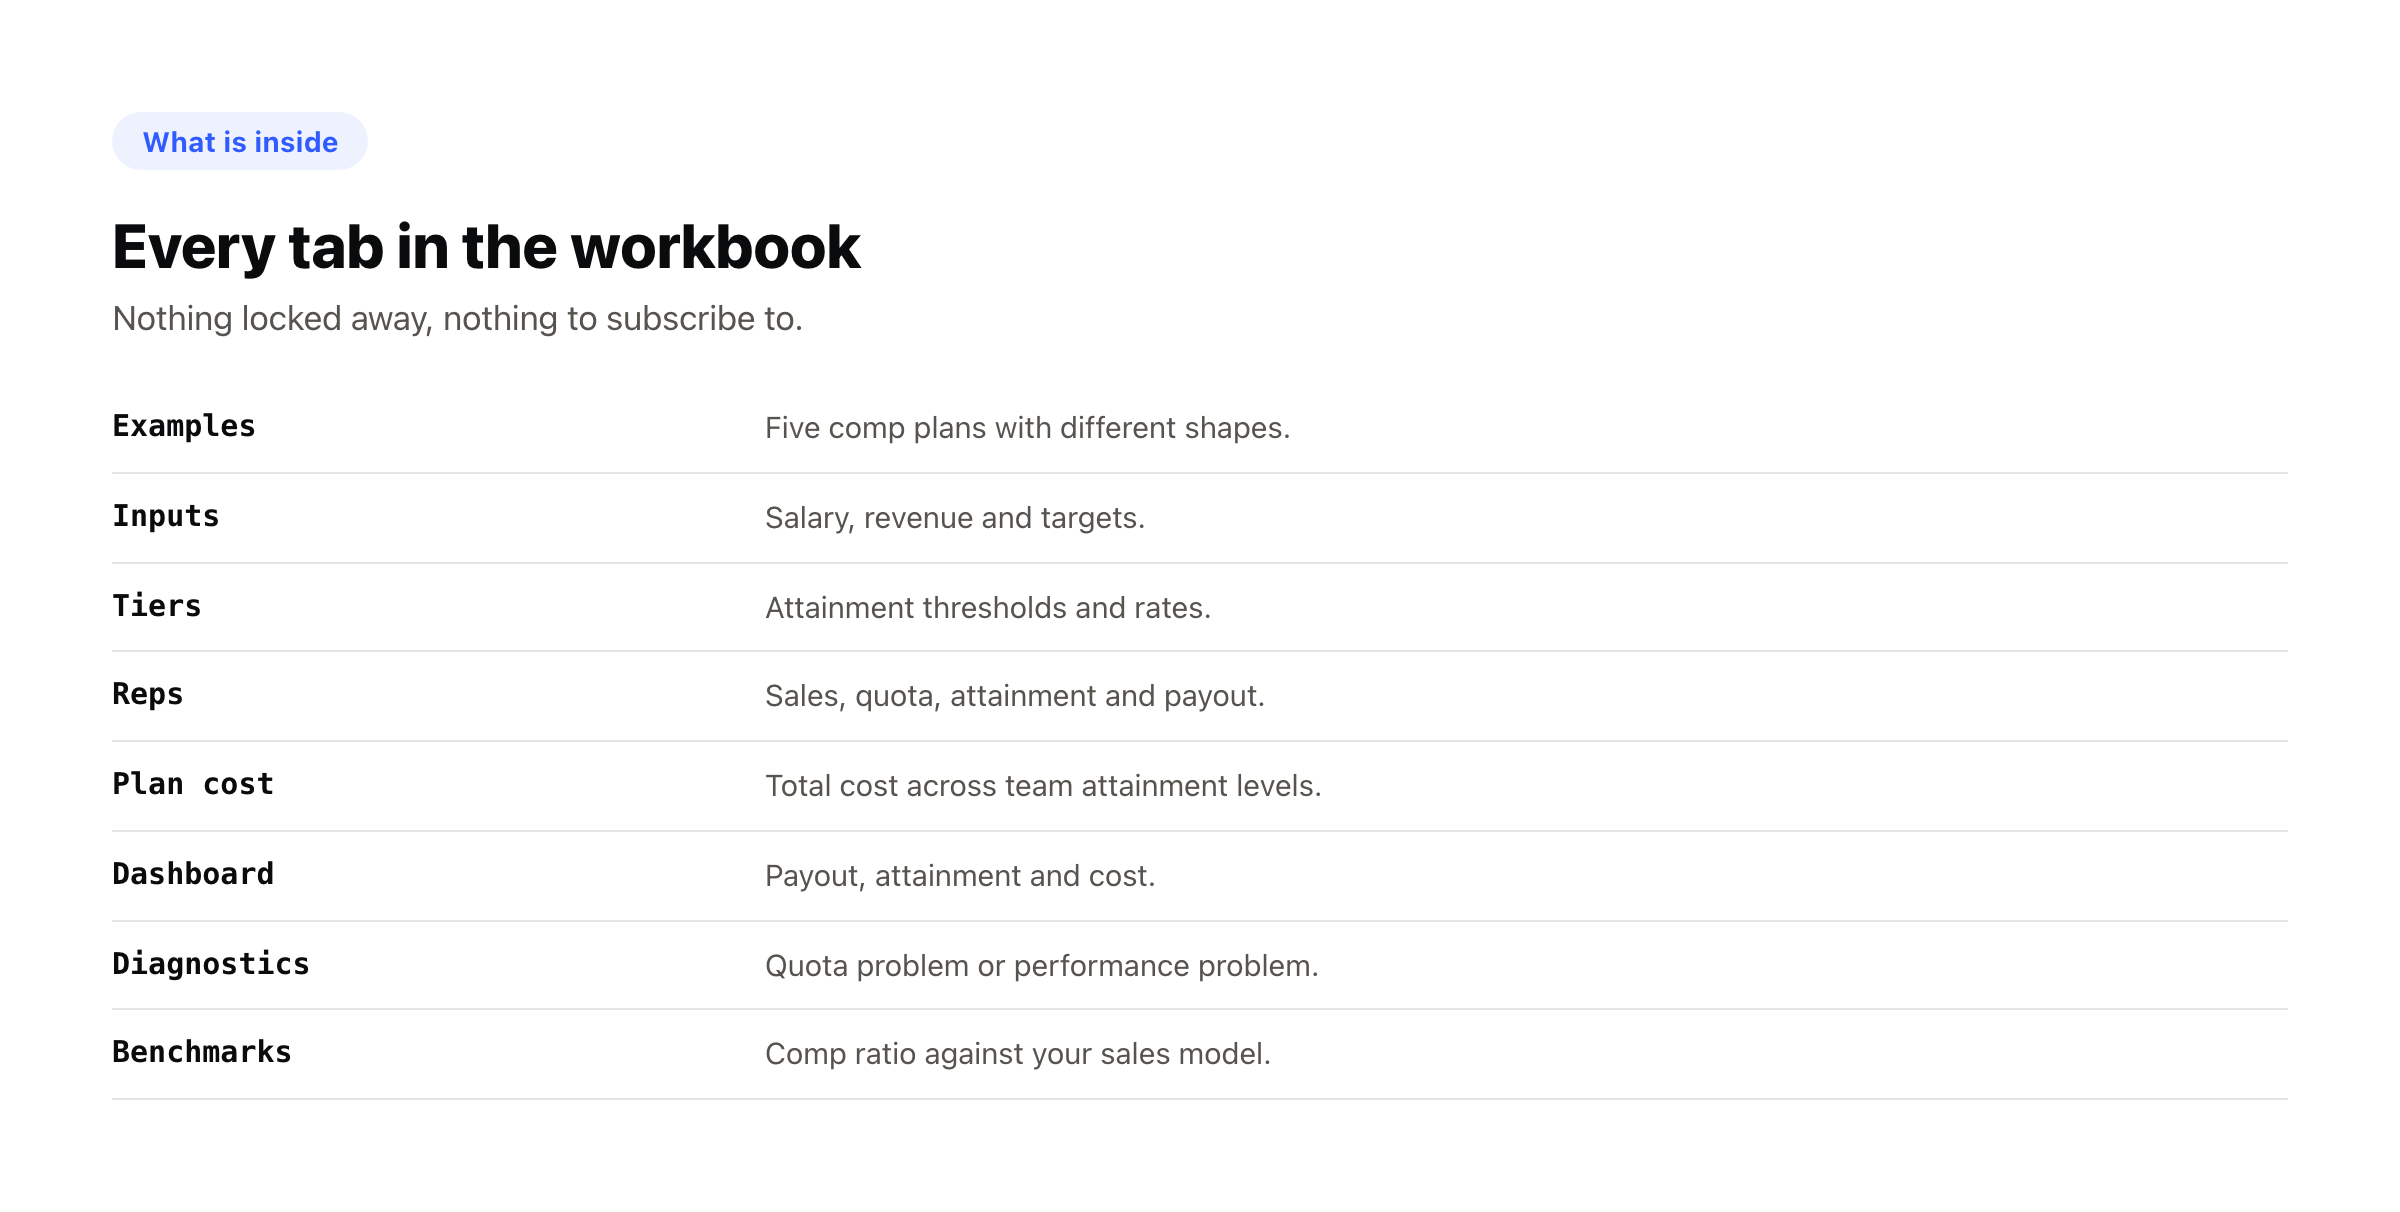Click the Dashboard row label
Screen dimensions: 2400x1212
[193, 874]
